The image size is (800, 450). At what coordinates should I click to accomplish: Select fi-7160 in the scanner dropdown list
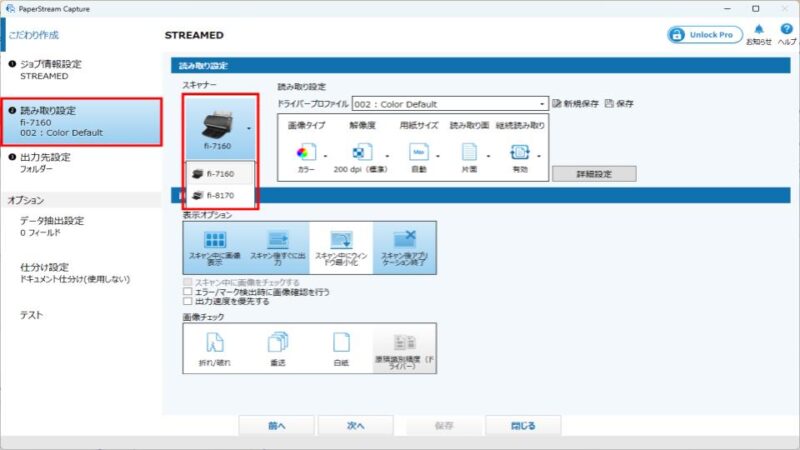220,173
